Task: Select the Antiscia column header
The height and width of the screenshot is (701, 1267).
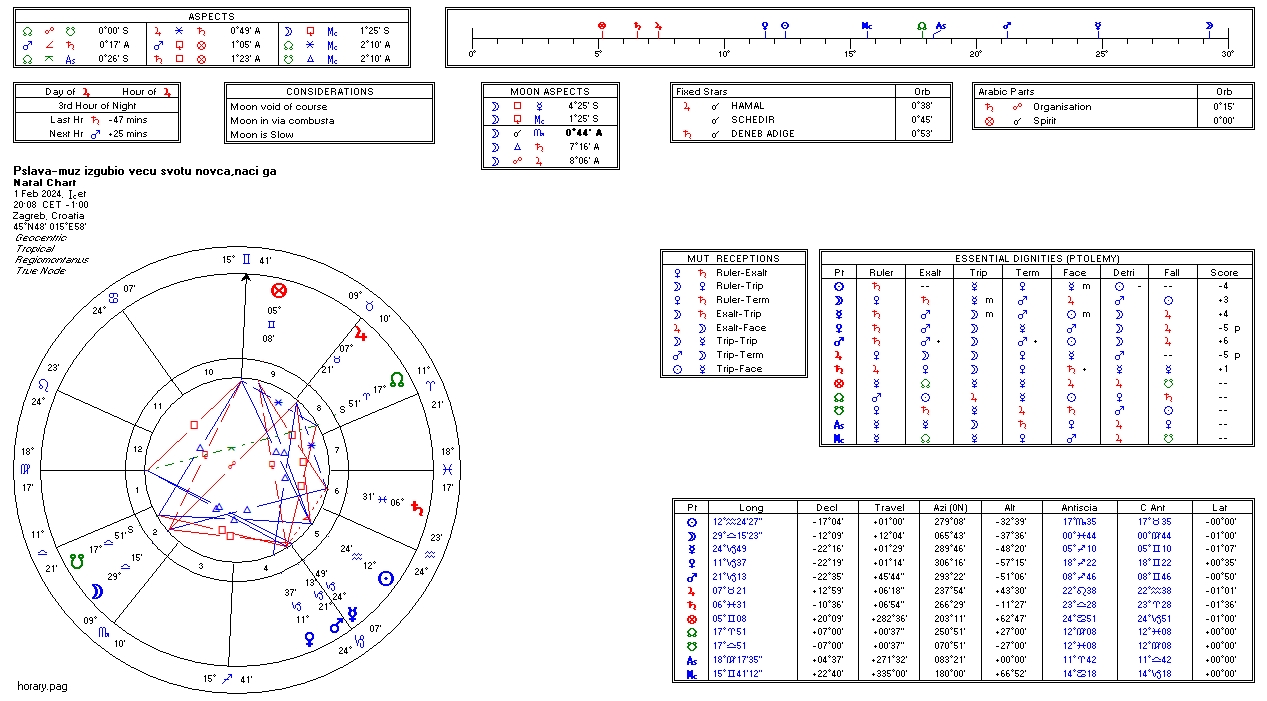Action: [x=1080, y=507]
